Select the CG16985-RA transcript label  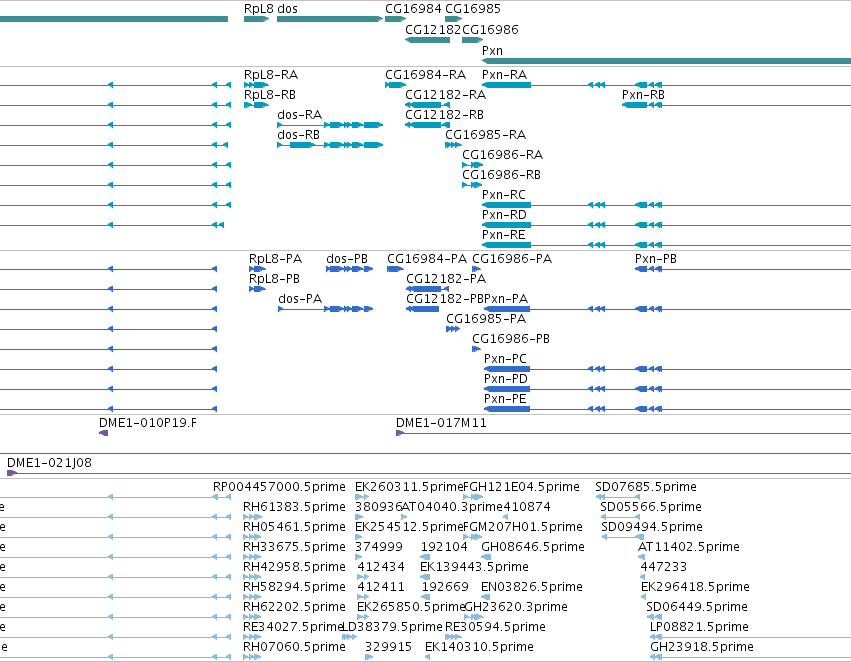pyautogui.click(x=486, y=135)
